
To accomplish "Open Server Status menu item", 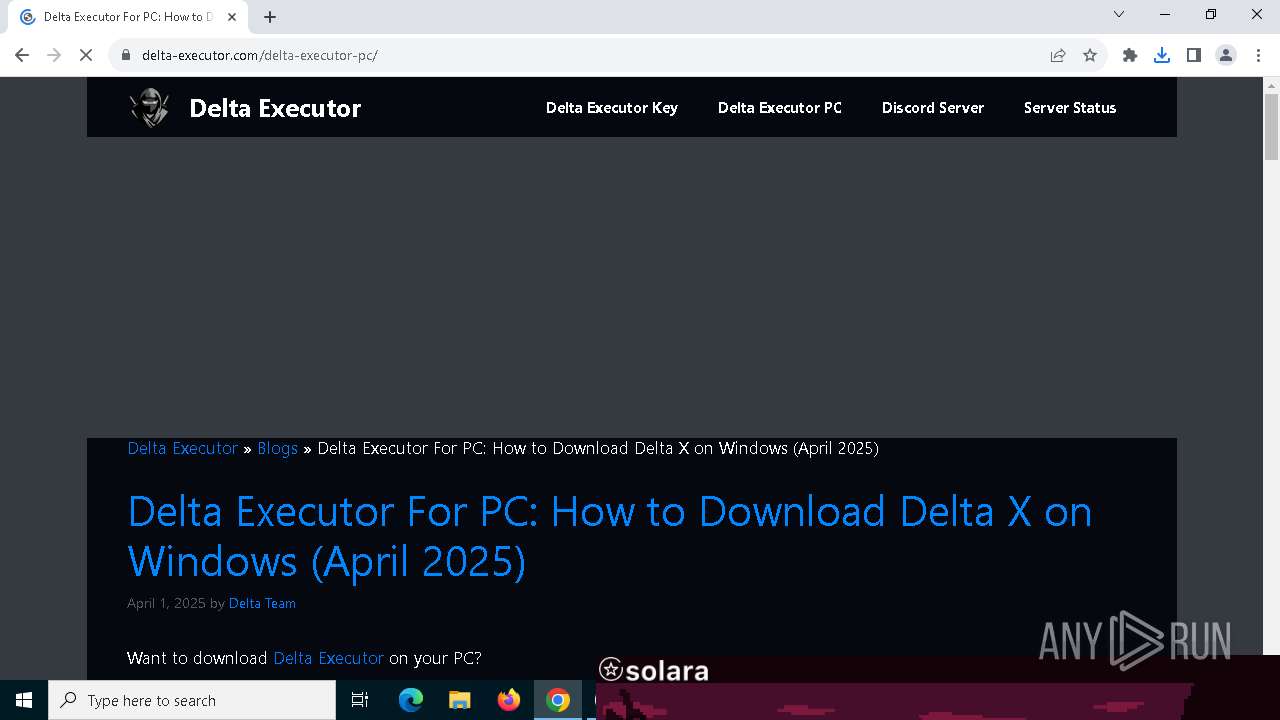I will click(x=1070, y=108).
